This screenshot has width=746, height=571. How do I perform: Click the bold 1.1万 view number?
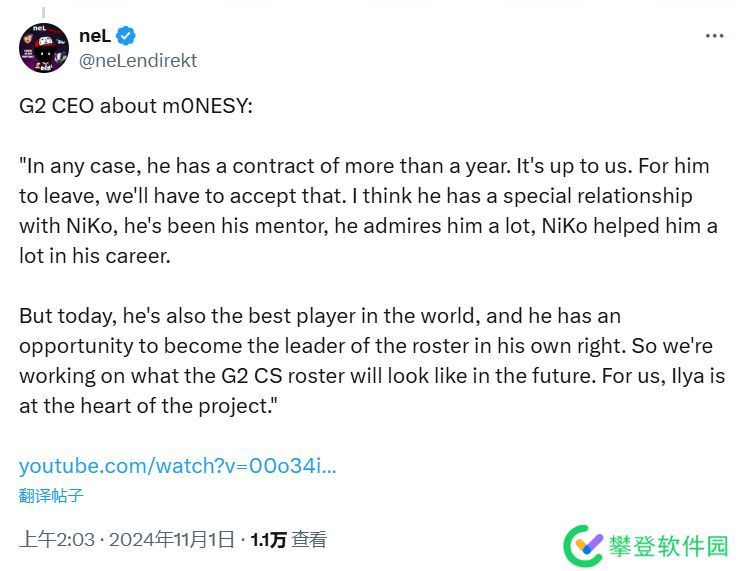coord(268,540)
